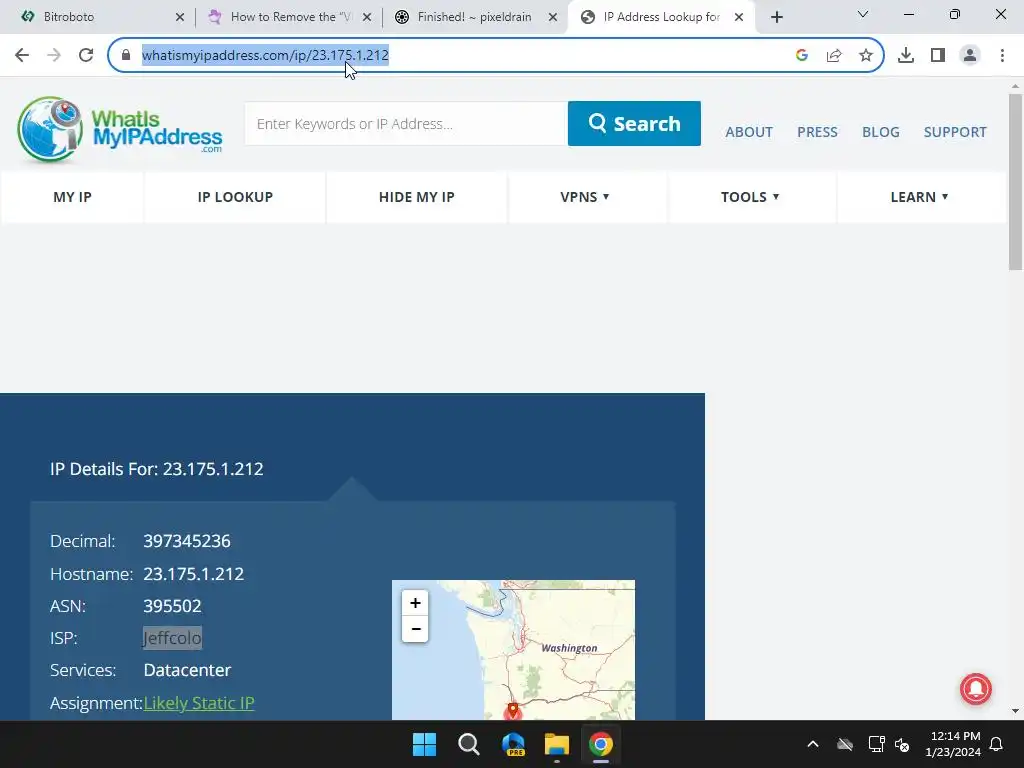Open Chrome profile menu
Image resolution: width=1024 pixels, height=768 pixels.
point(970,56)
